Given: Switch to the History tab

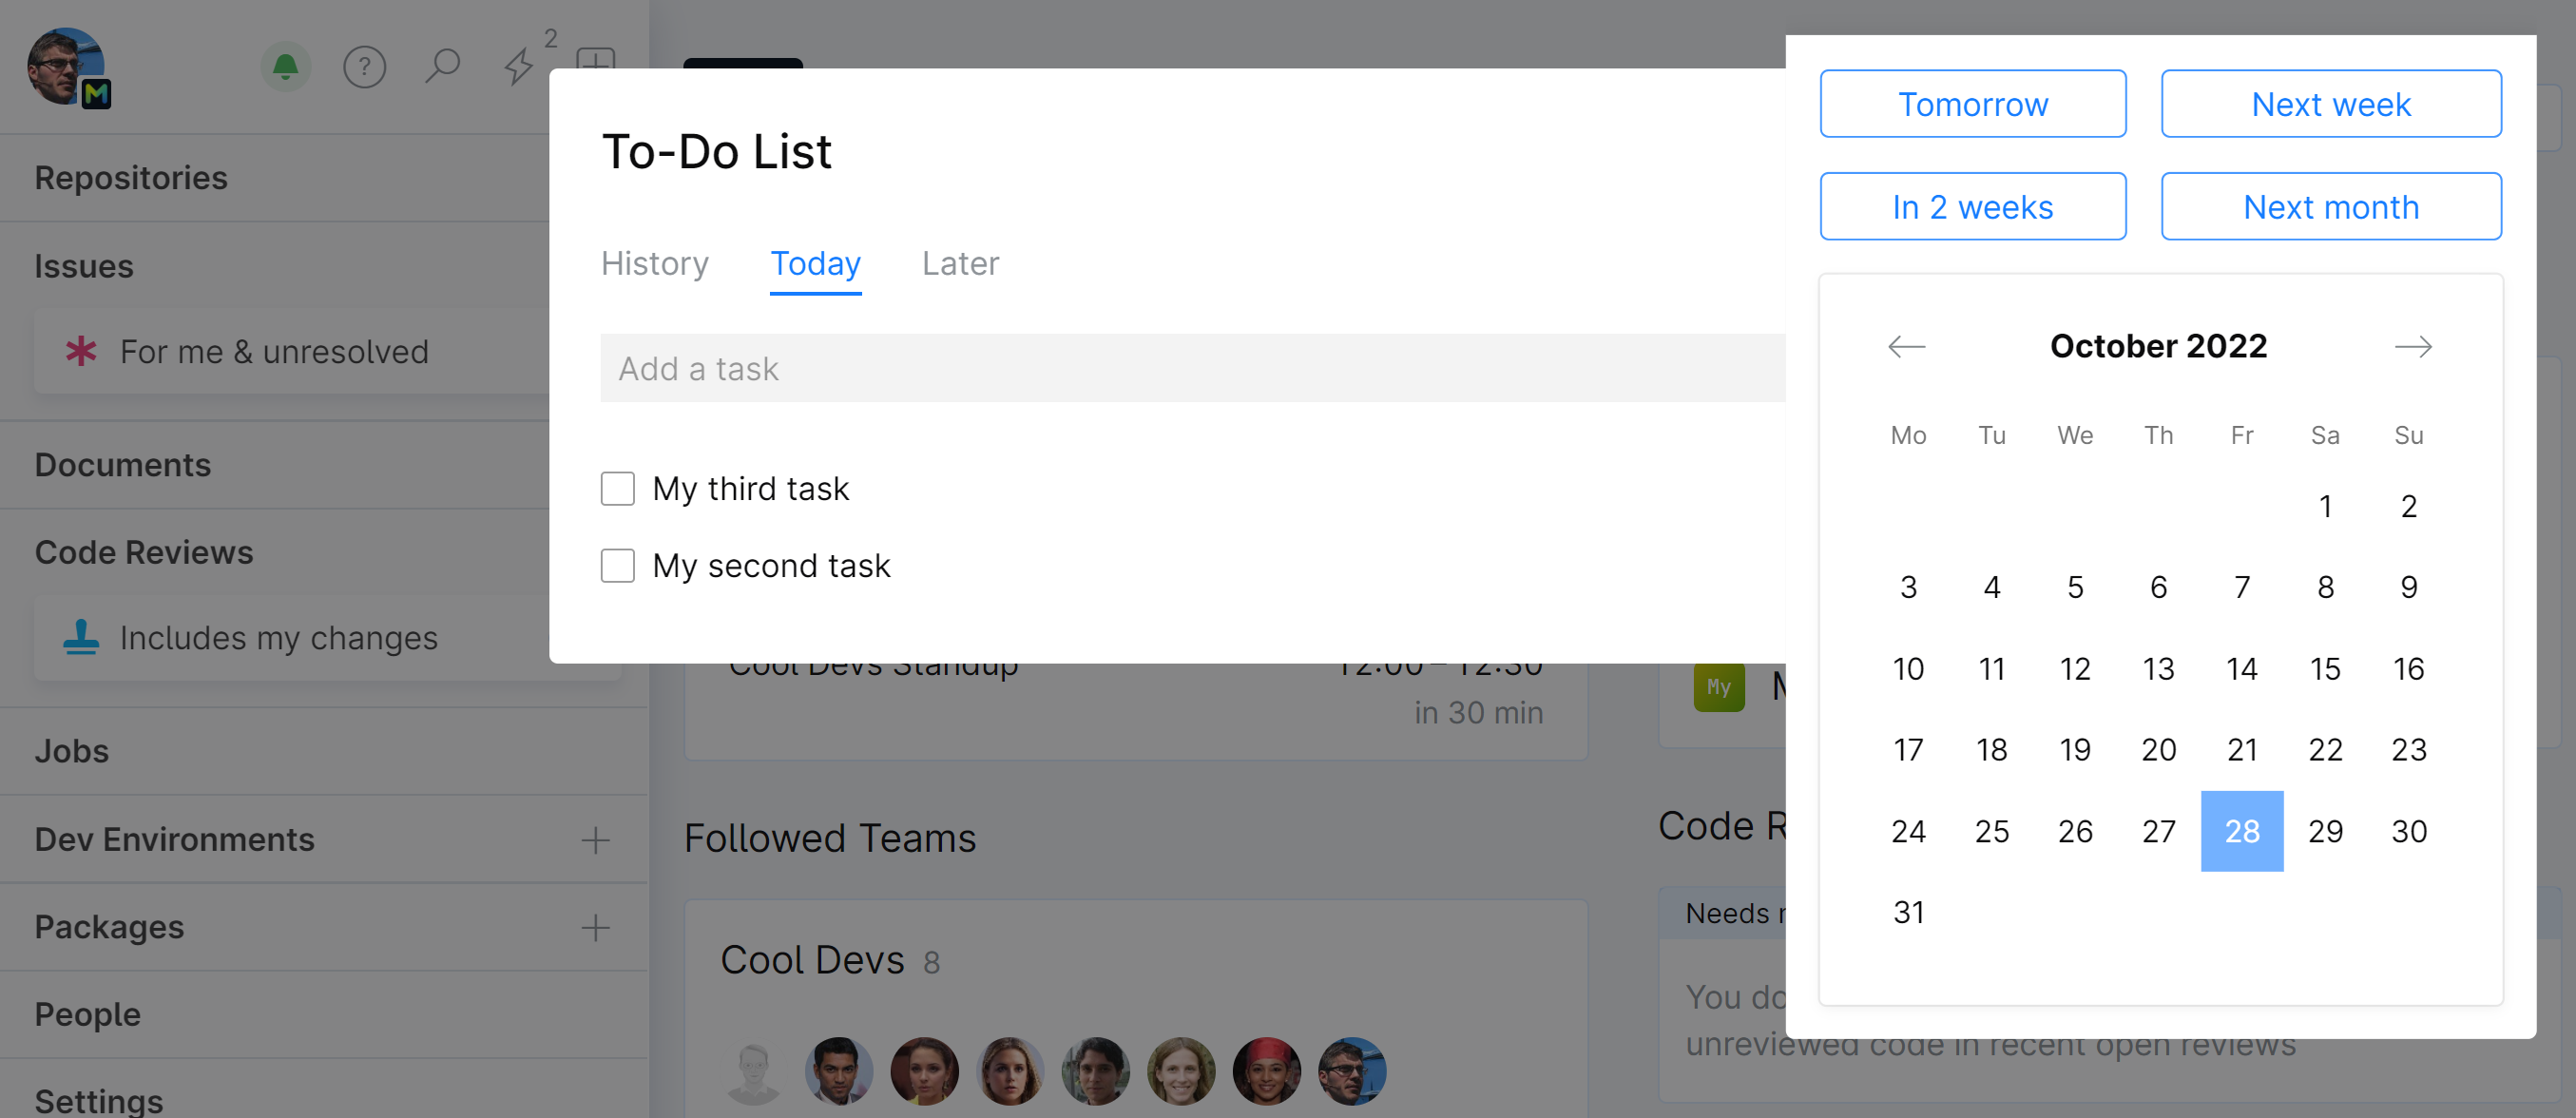Looking at the screenshot, I should click(654, 264).
